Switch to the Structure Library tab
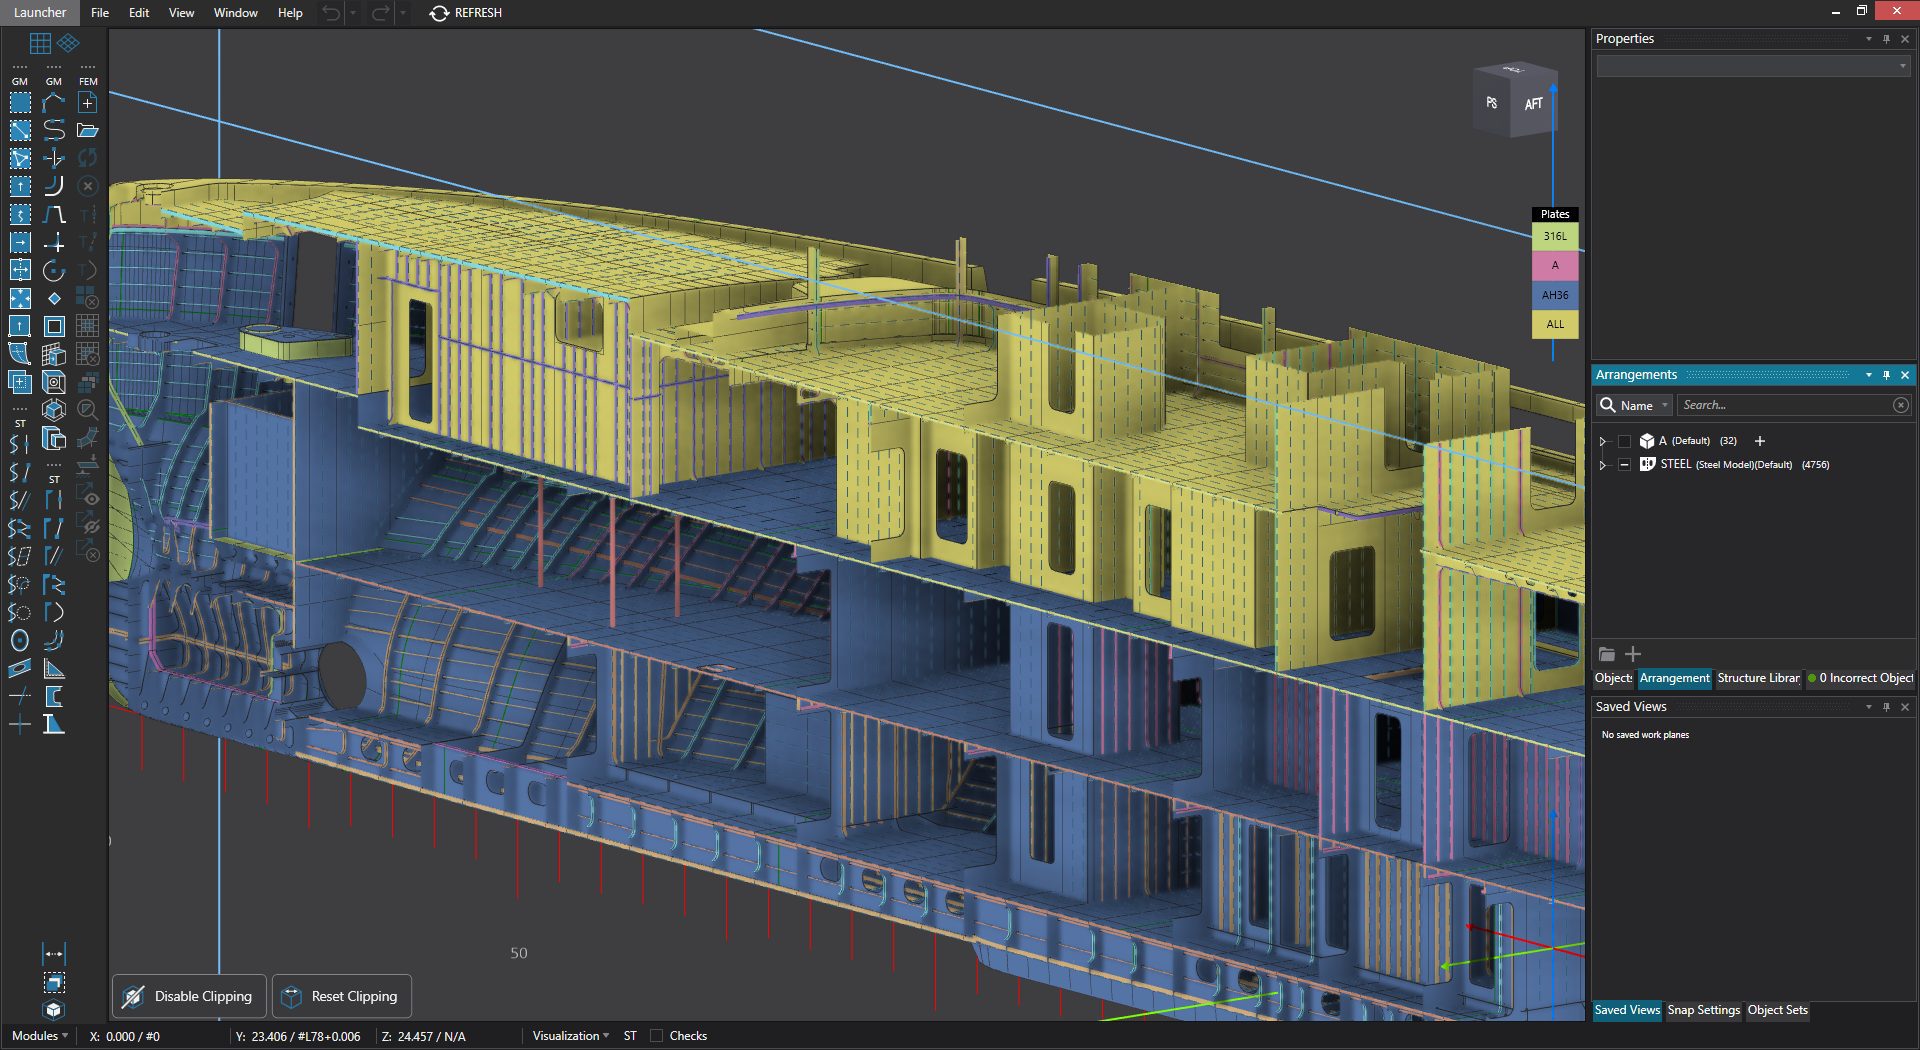The width and height of the screenshot is (1920, 1050). (1757, 678)
